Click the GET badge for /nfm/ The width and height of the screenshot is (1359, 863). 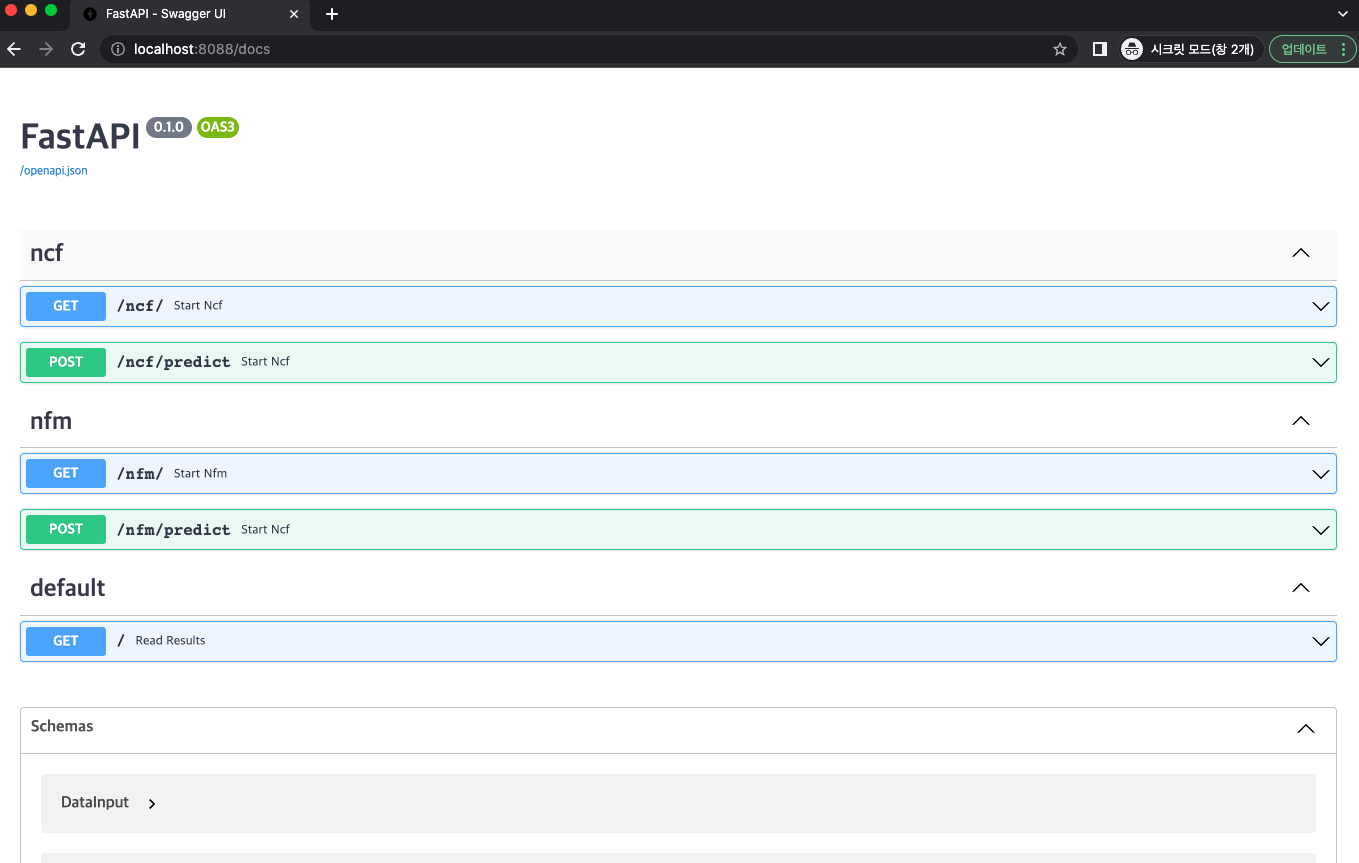[66, 474]
